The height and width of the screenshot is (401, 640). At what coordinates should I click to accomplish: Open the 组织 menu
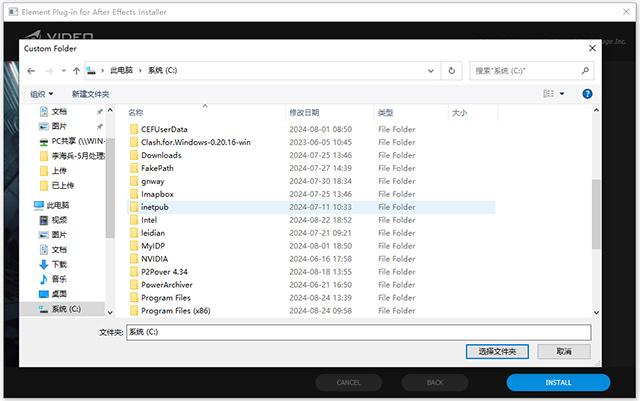click(x=42, y=94)
